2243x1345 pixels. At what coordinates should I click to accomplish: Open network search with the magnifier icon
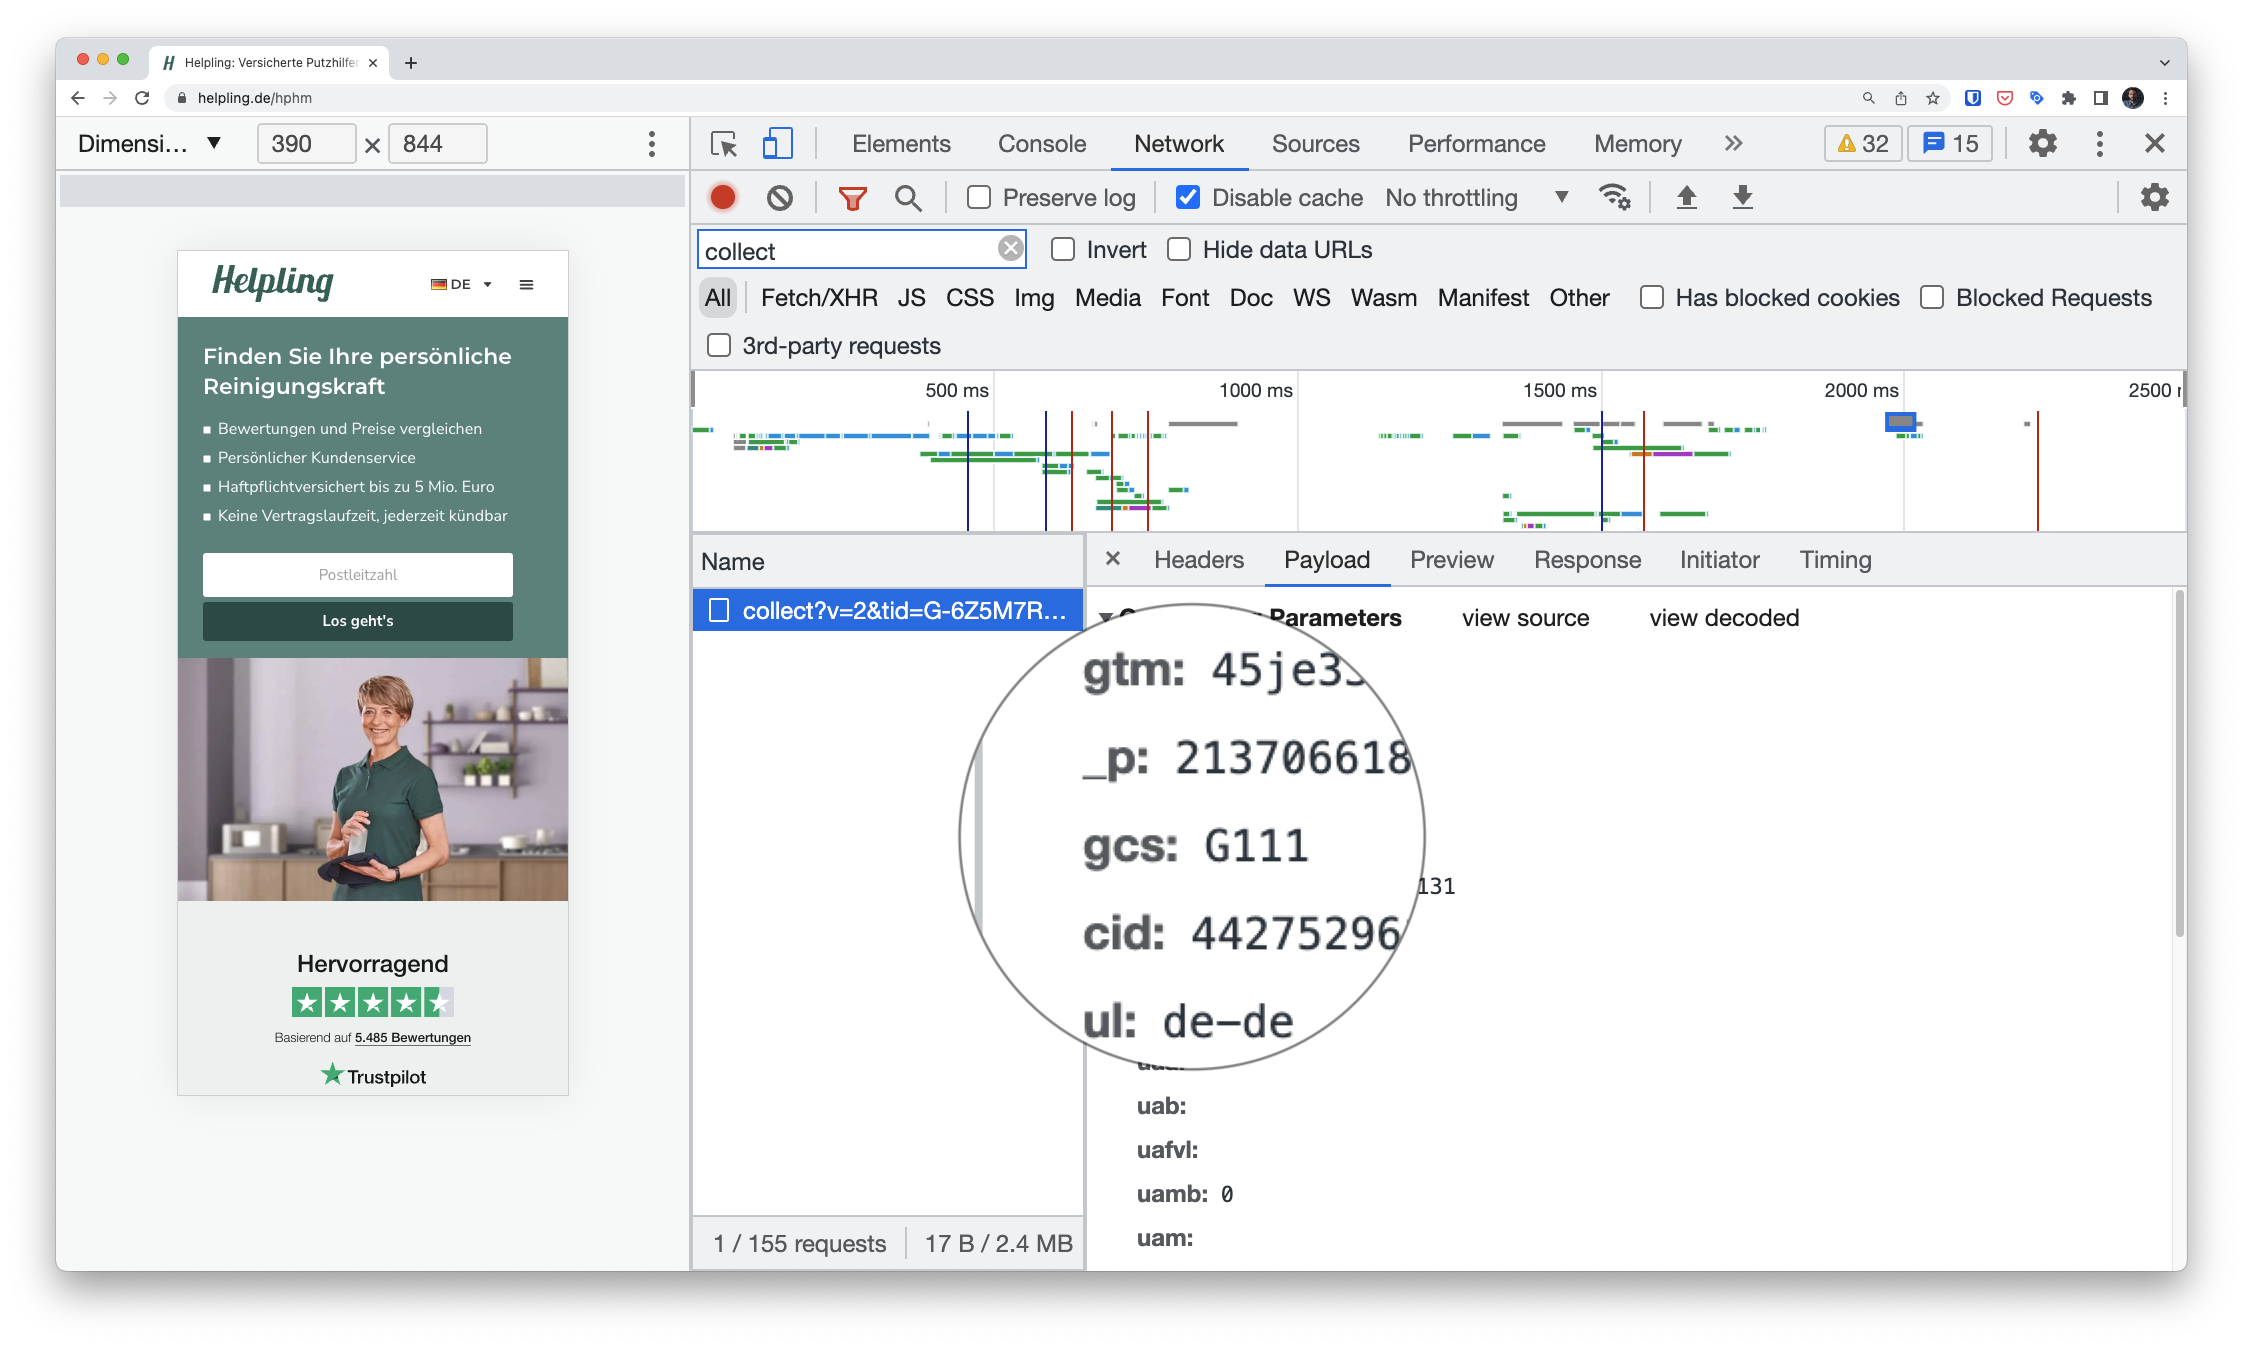908,198
